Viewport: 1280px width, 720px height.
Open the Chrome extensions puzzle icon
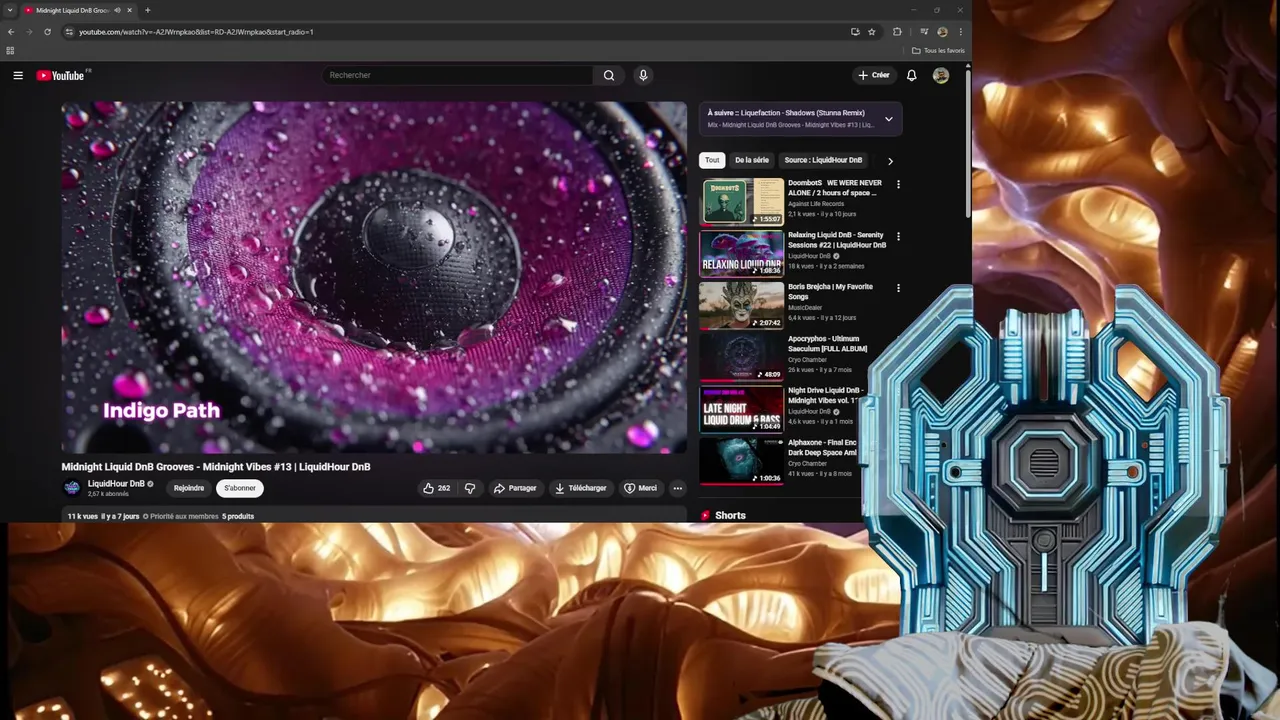click(x=897, y=32)
